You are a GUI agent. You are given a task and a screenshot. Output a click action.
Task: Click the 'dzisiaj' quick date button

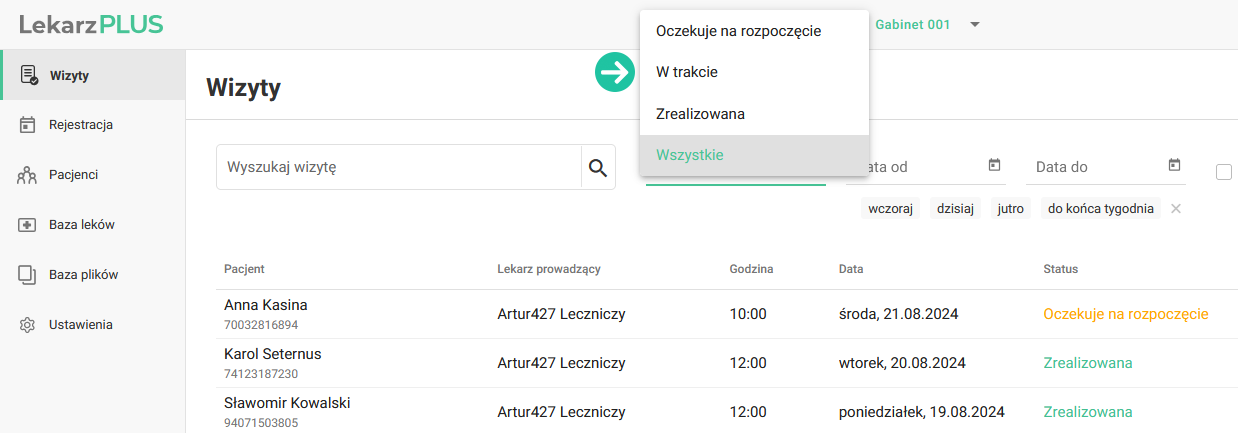(x=957, y=209)
